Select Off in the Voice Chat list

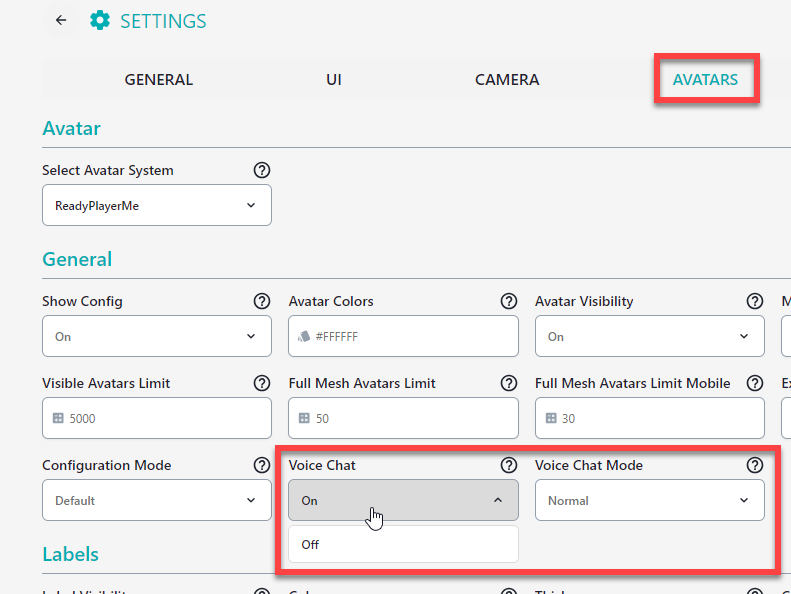click(x=403, y=544)
